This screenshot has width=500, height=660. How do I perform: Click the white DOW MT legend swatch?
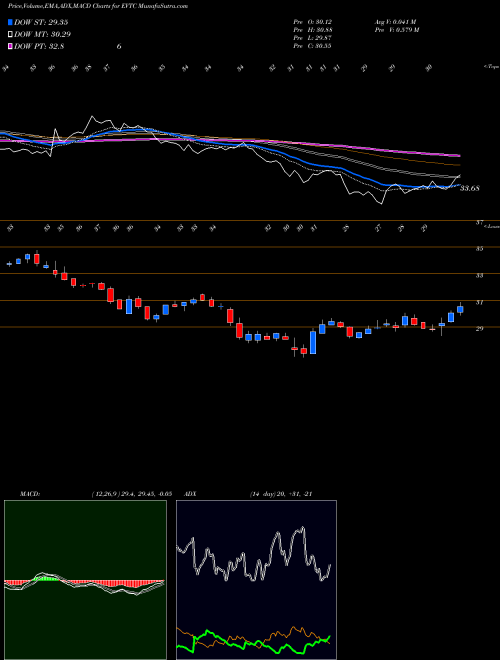10,35
